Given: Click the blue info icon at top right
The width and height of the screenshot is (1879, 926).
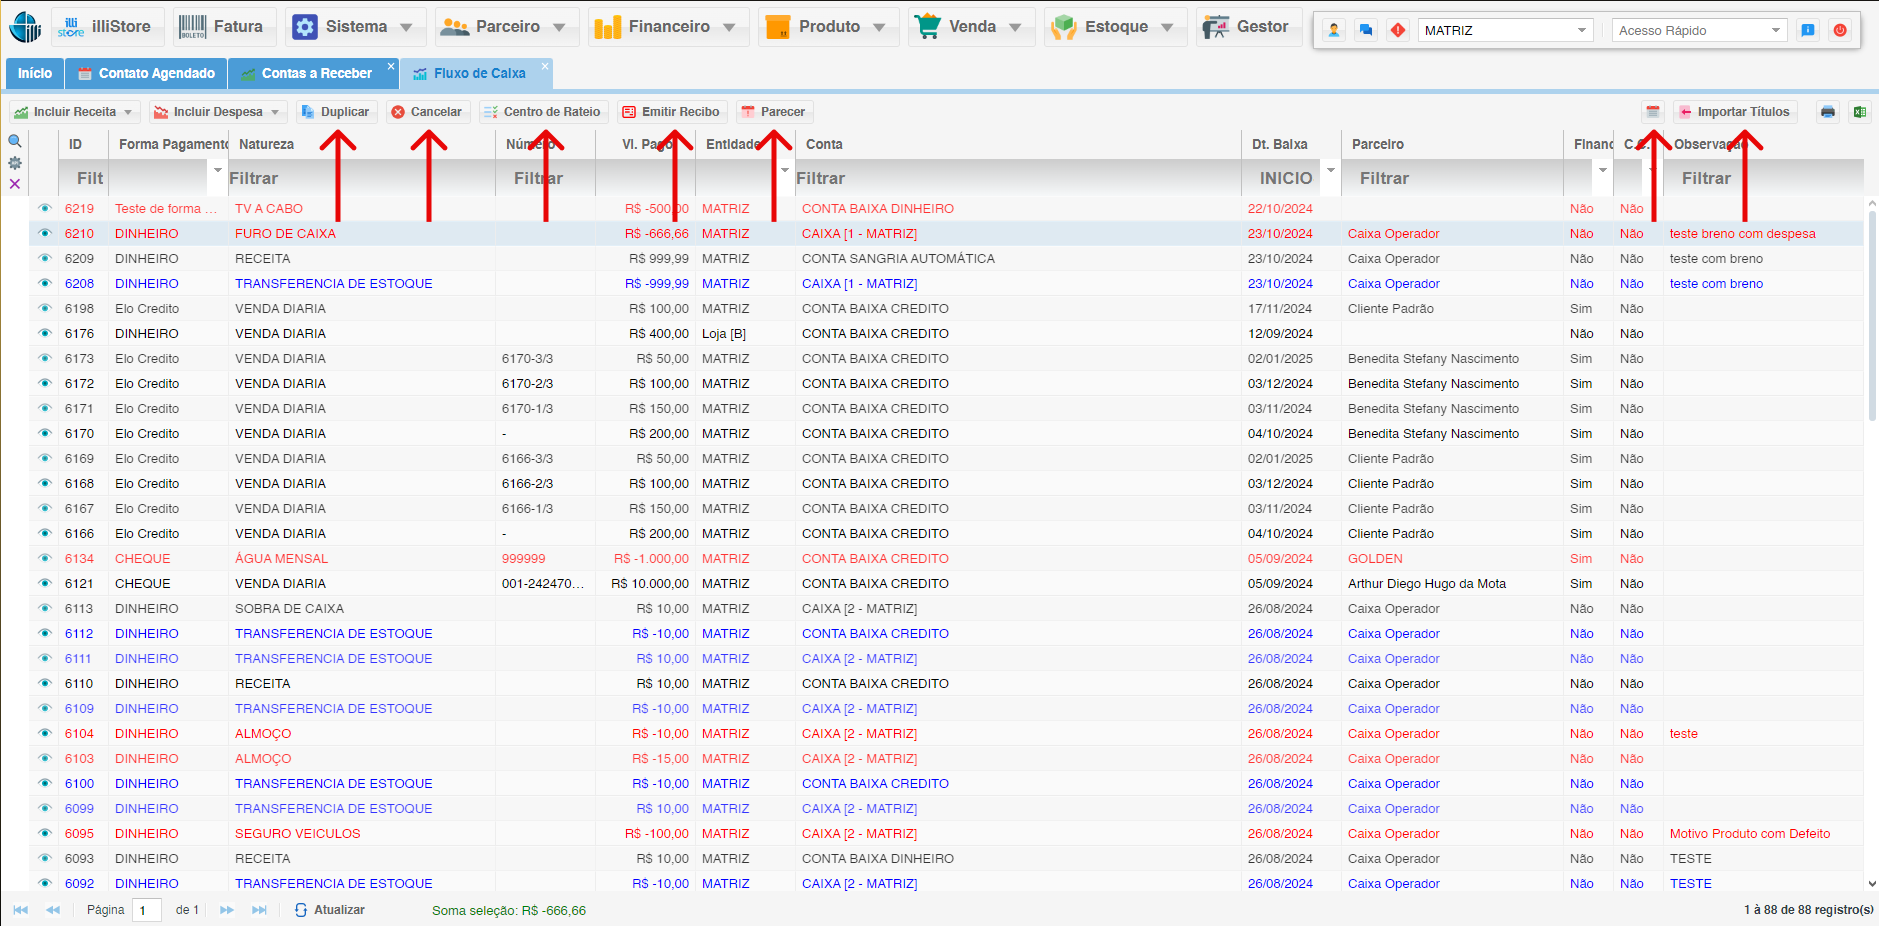Looking at the screenshot, I should (x=1808, y=30).
